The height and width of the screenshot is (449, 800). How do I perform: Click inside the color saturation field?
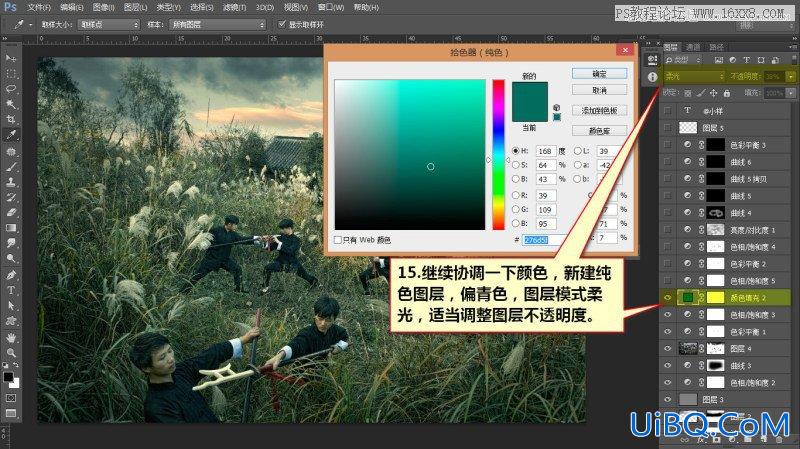410,155
